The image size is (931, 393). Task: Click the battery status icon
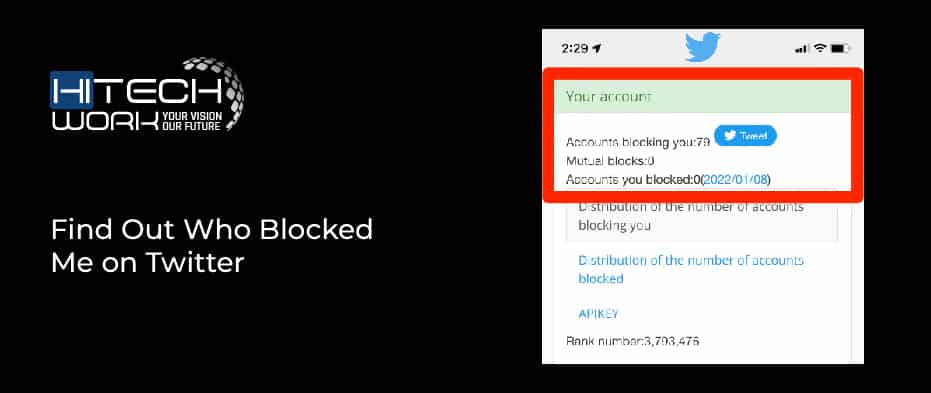[840, 49]
